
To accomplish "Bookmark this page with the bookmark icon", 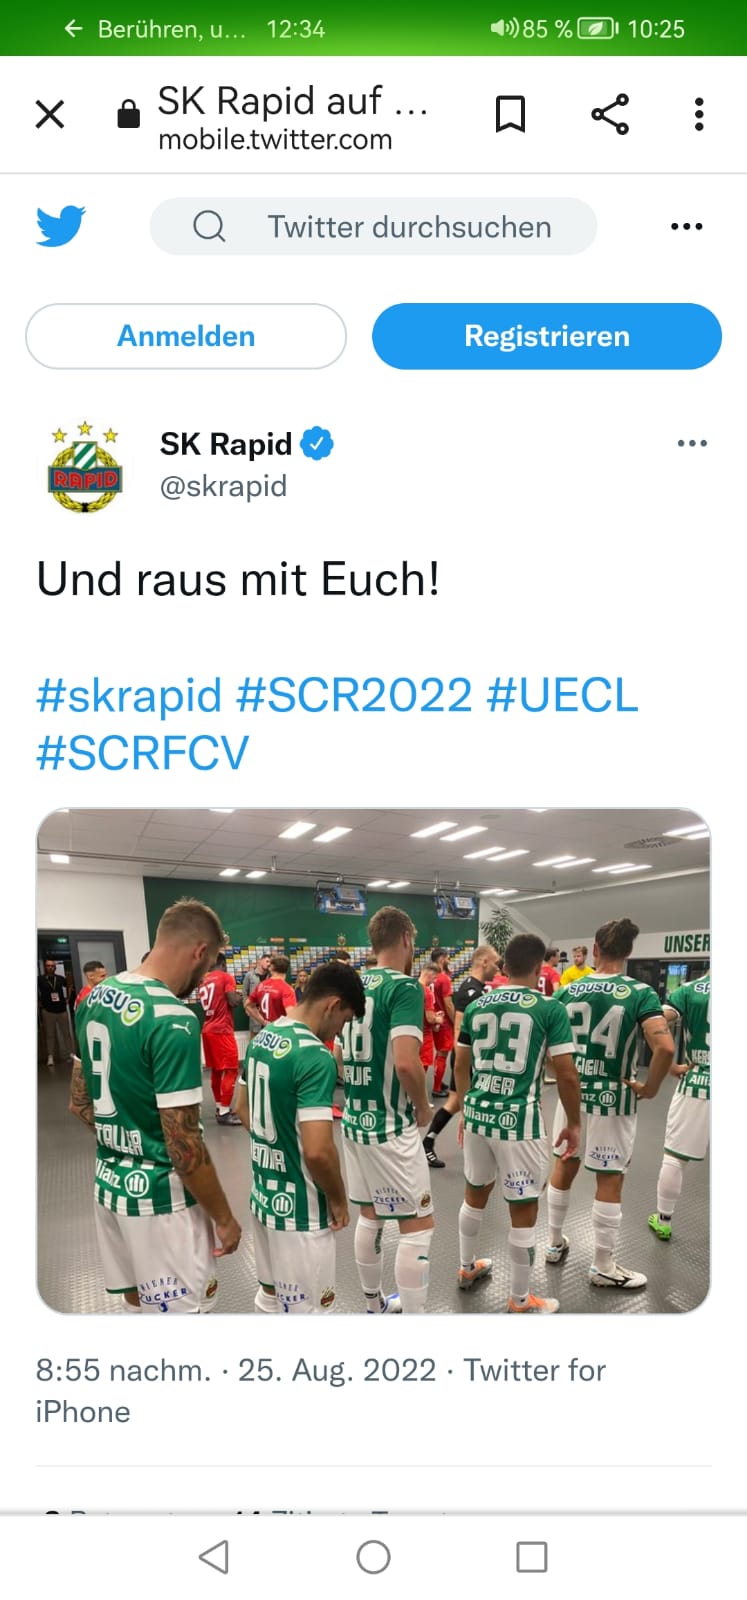I will (x=511, y=114).
